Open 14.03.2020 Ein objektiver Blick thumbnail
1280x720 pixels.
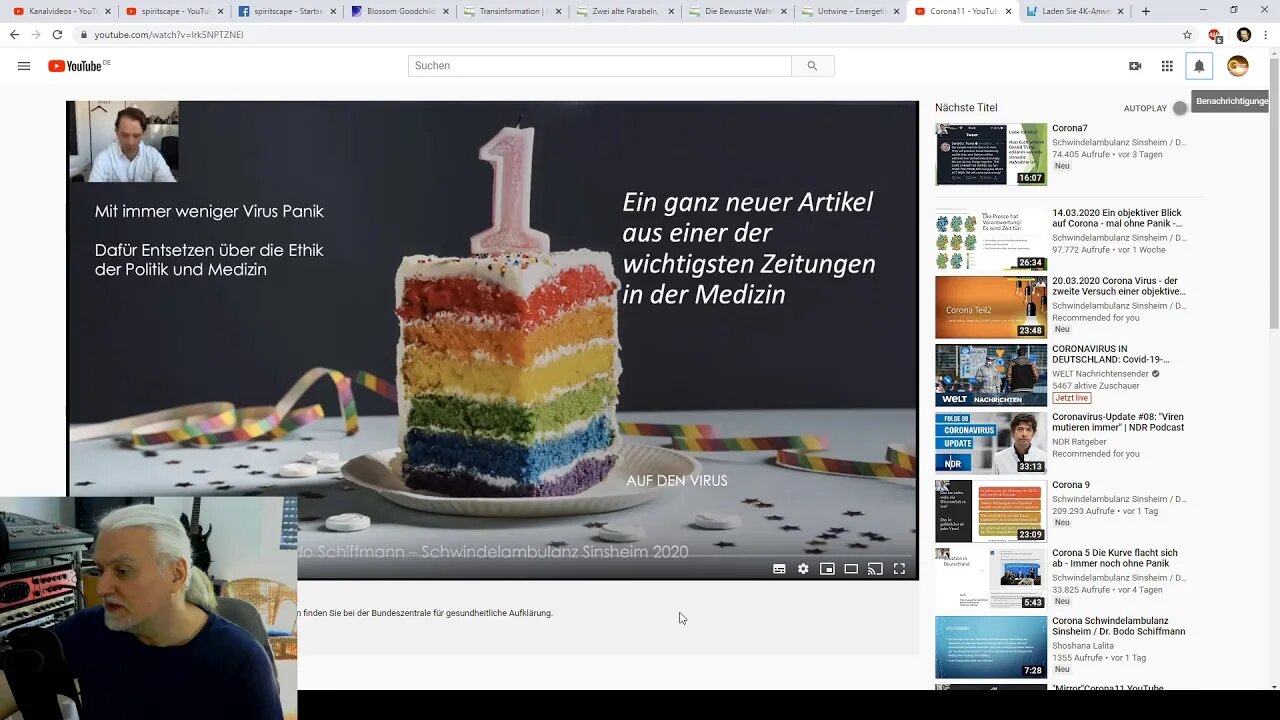pyautogui.click(x=991, y=239)
